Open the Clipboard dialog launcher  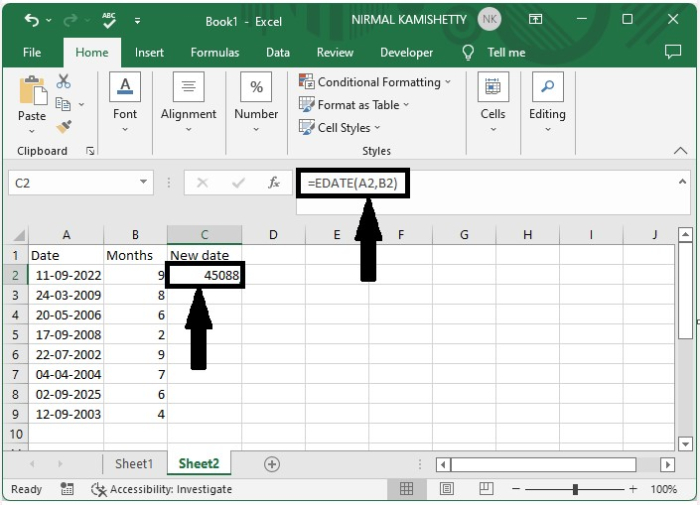click(x=90, y=151)
